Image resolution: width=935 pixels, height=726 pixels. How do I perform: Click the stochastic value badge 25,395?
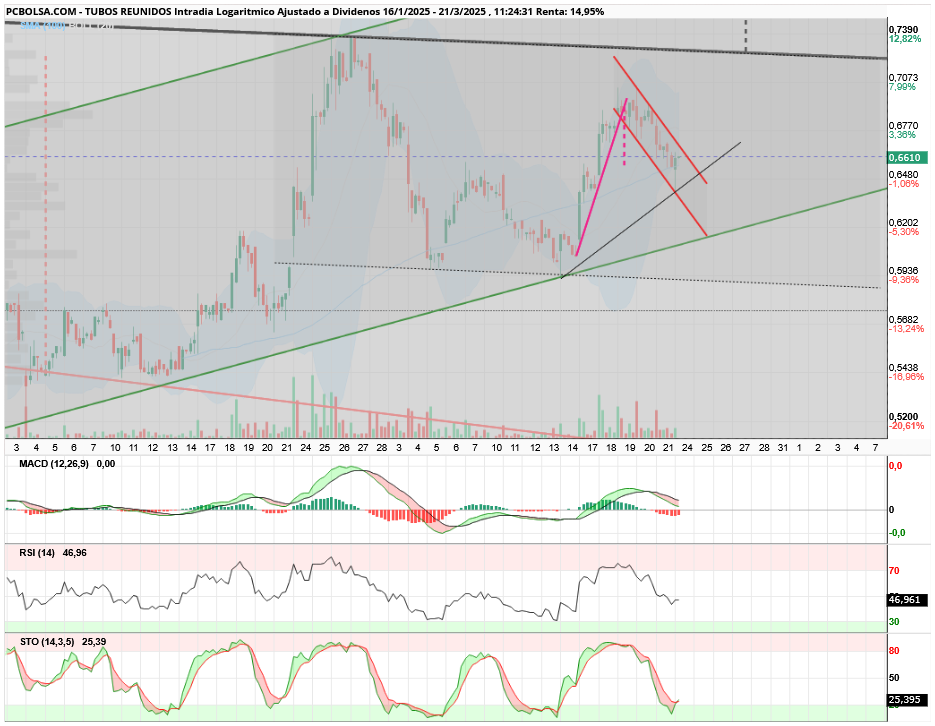908,700
